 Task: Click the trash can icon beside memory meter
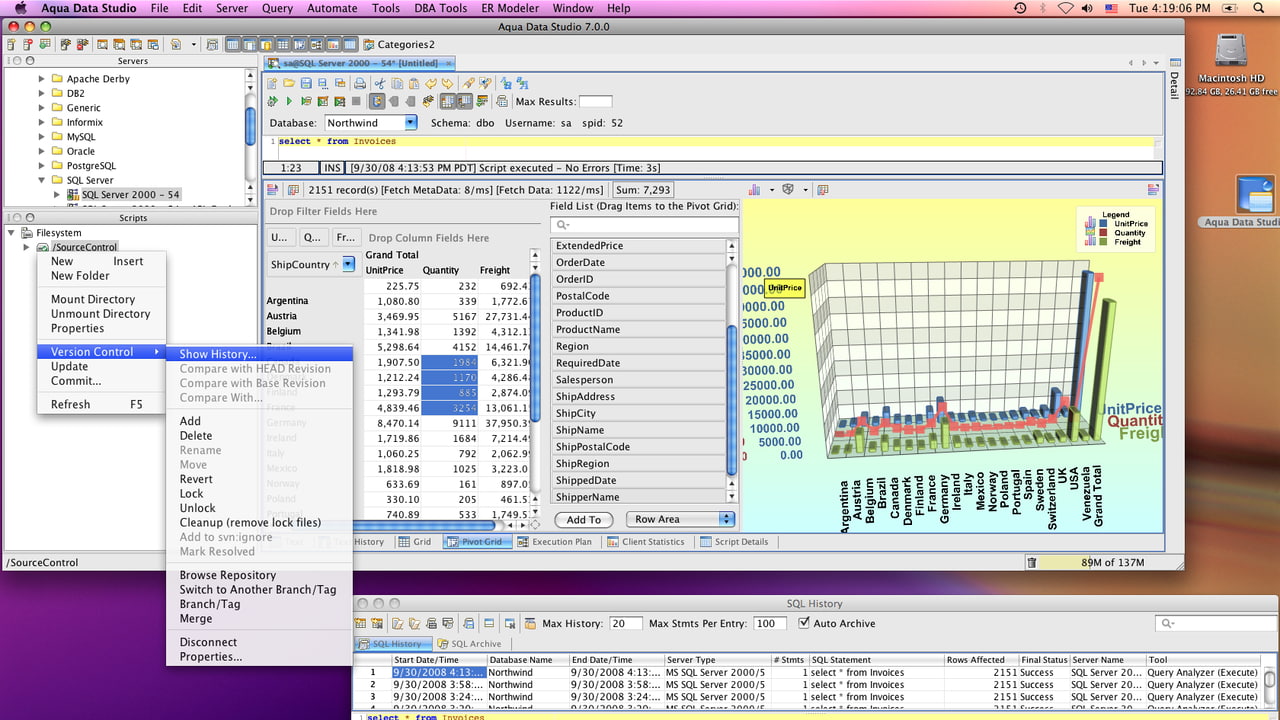pyautogui.click(x=1031, y=563)
